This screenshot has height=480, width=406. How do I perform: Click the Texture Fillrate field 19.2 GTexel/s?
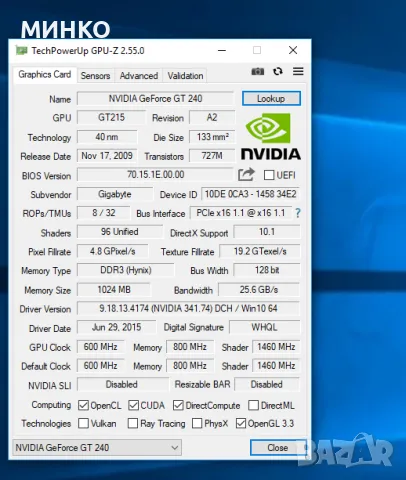260,251
